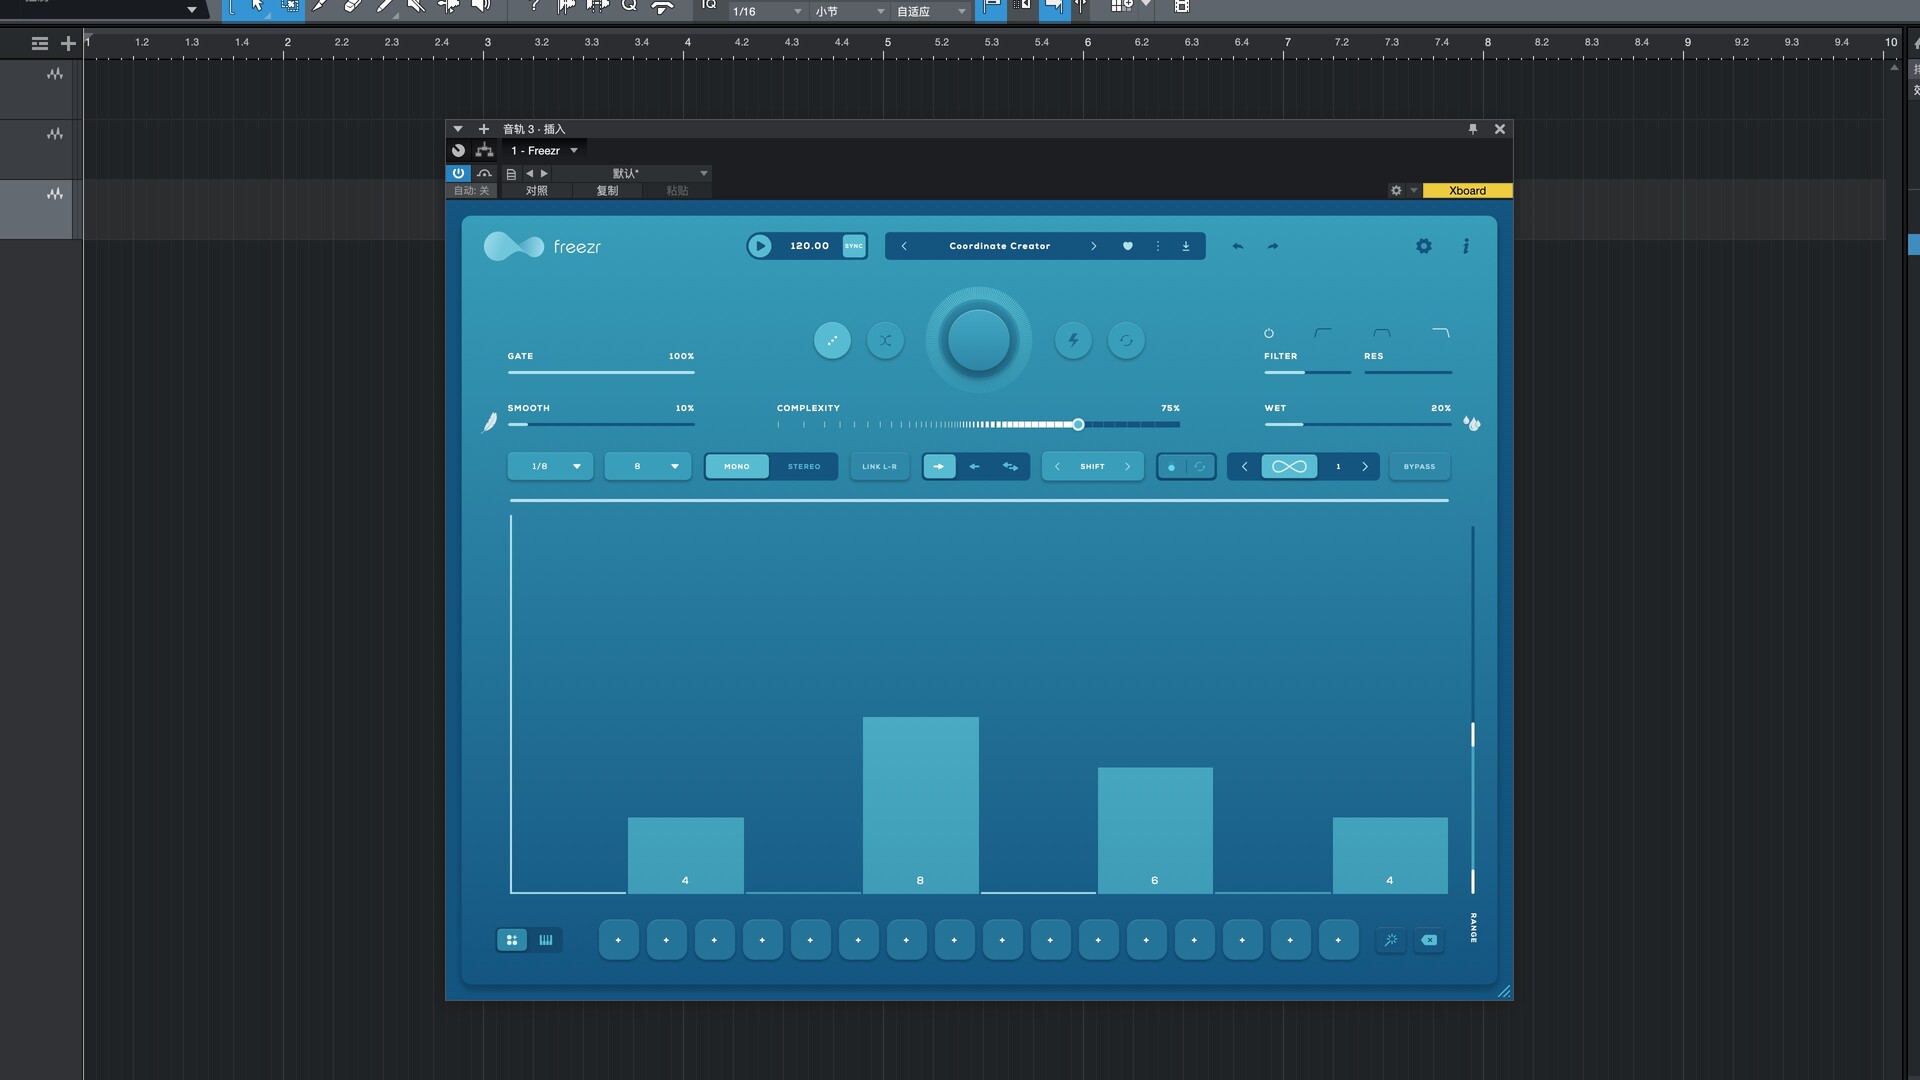Adjust the GATE slider
The height and width of the screenshot is (1080, 1920).
tap(601, 372)
